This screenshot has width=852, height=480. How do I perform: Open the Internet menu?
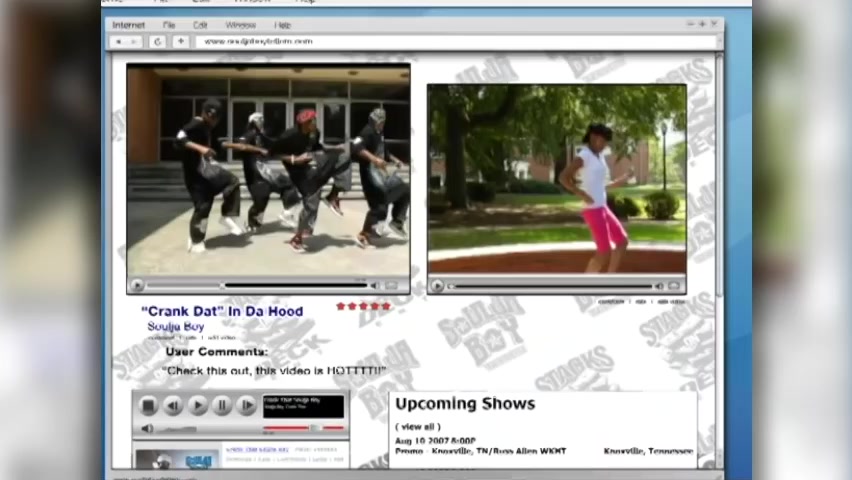128,25
